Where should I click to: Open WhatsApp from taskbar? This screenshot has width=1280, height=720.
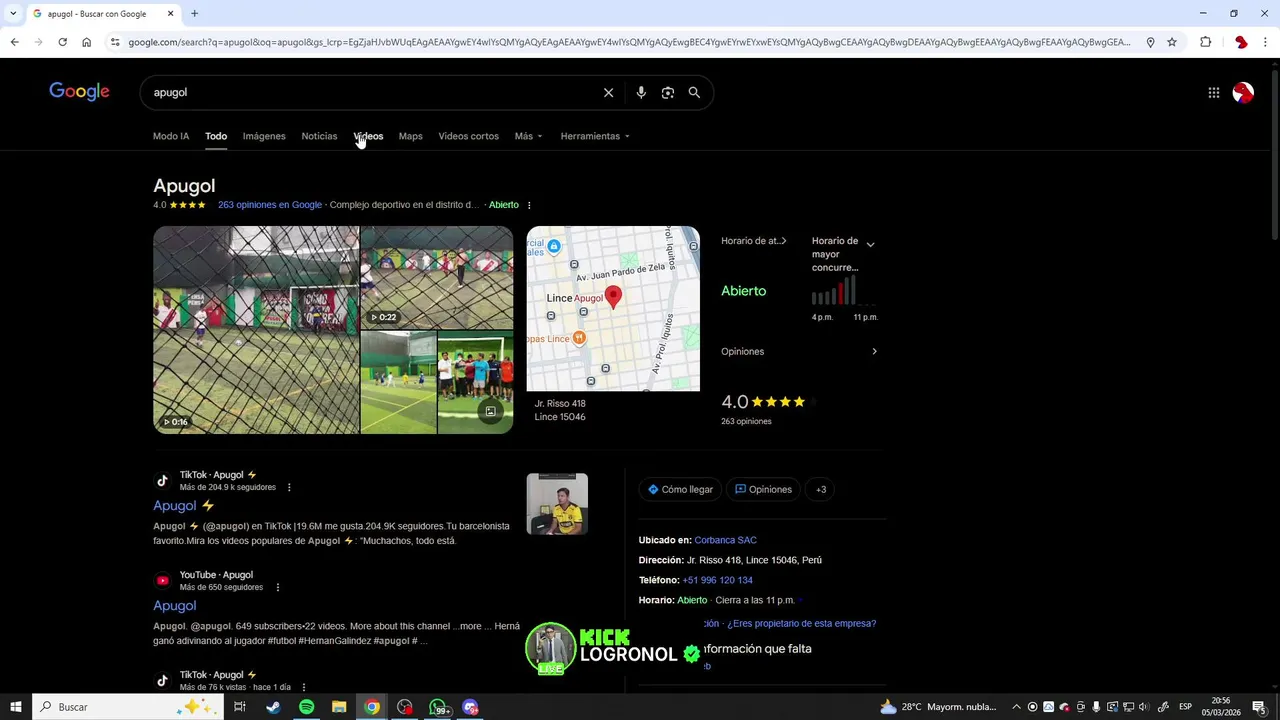(438, 707)
